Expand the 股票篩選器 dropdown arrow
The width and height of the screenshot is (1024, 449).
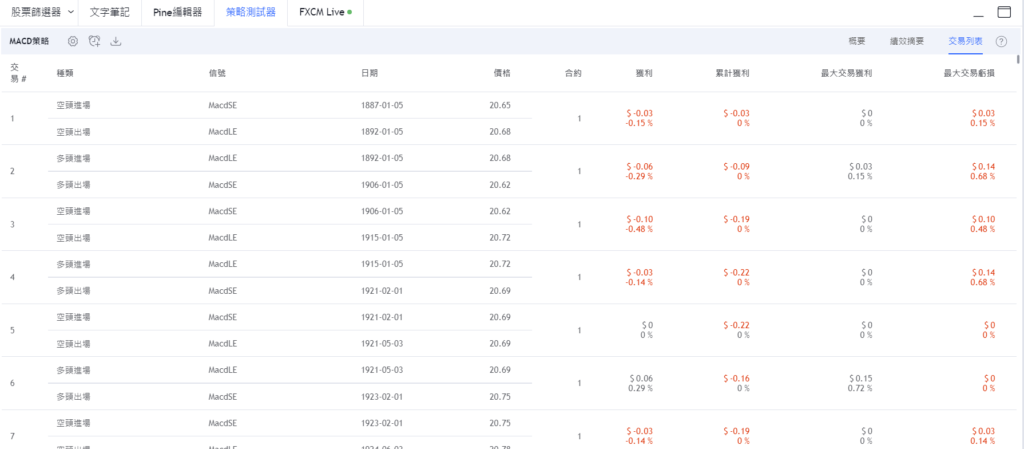[70, 13]
